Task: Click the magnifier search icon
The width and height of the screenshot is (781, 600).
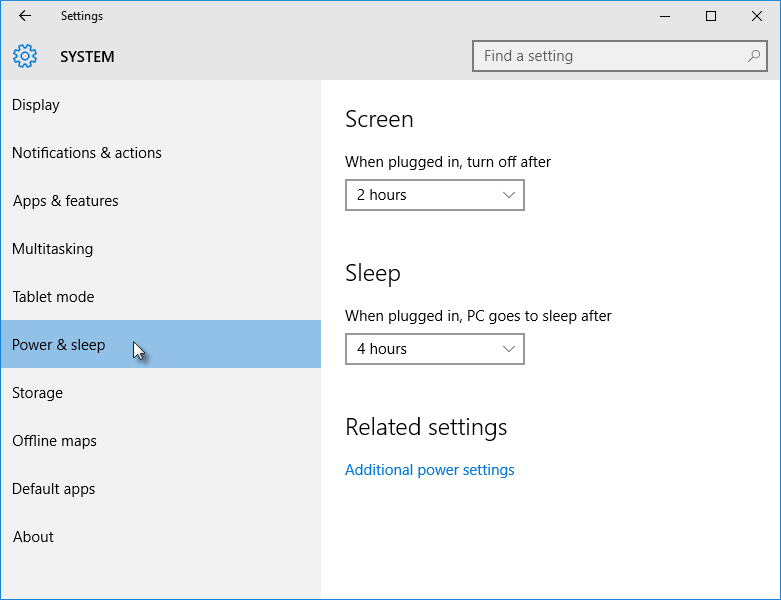Action: tap(754, 56)
